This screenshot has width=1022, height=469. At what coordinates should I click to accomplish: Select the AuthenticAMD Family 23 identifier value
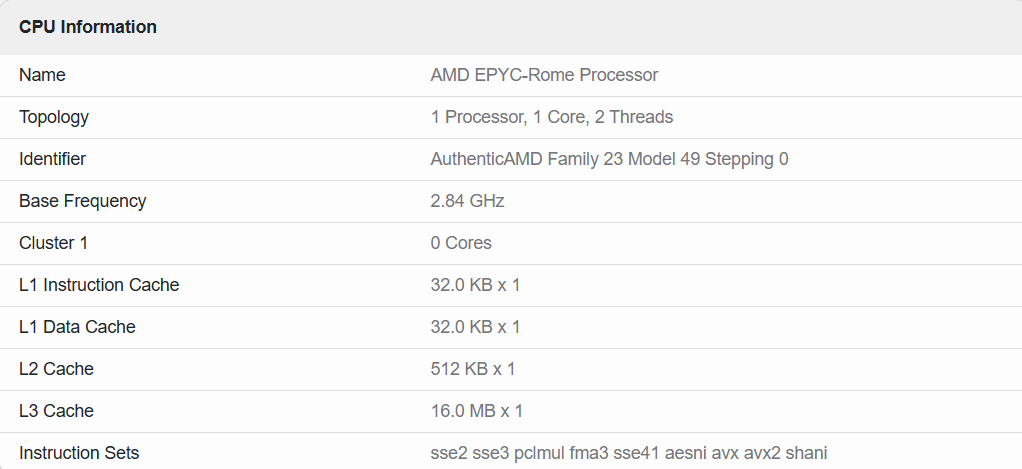[x=609, y=159]
